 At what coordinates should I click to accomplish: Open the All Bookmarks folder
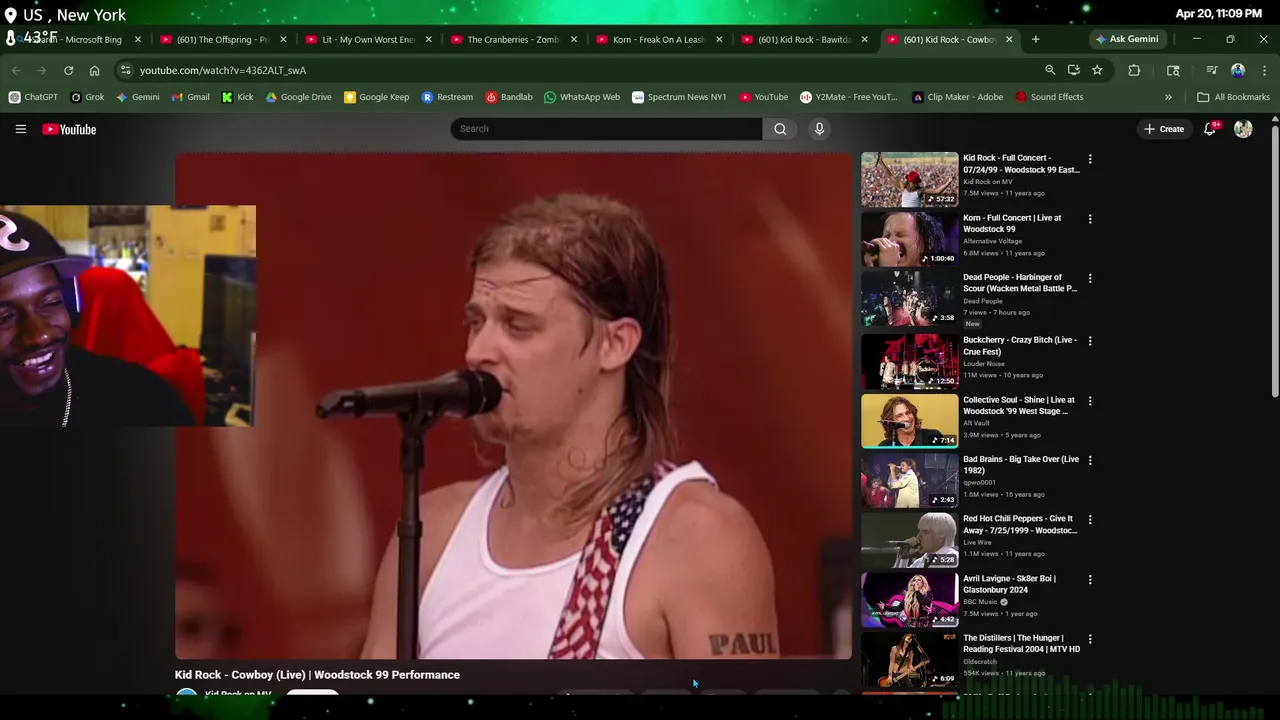tap(1233, 97)
